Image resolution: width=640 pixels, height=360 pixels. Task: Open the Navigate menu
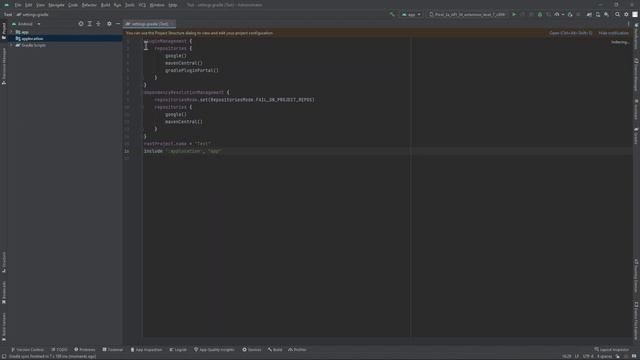(56, 5)
